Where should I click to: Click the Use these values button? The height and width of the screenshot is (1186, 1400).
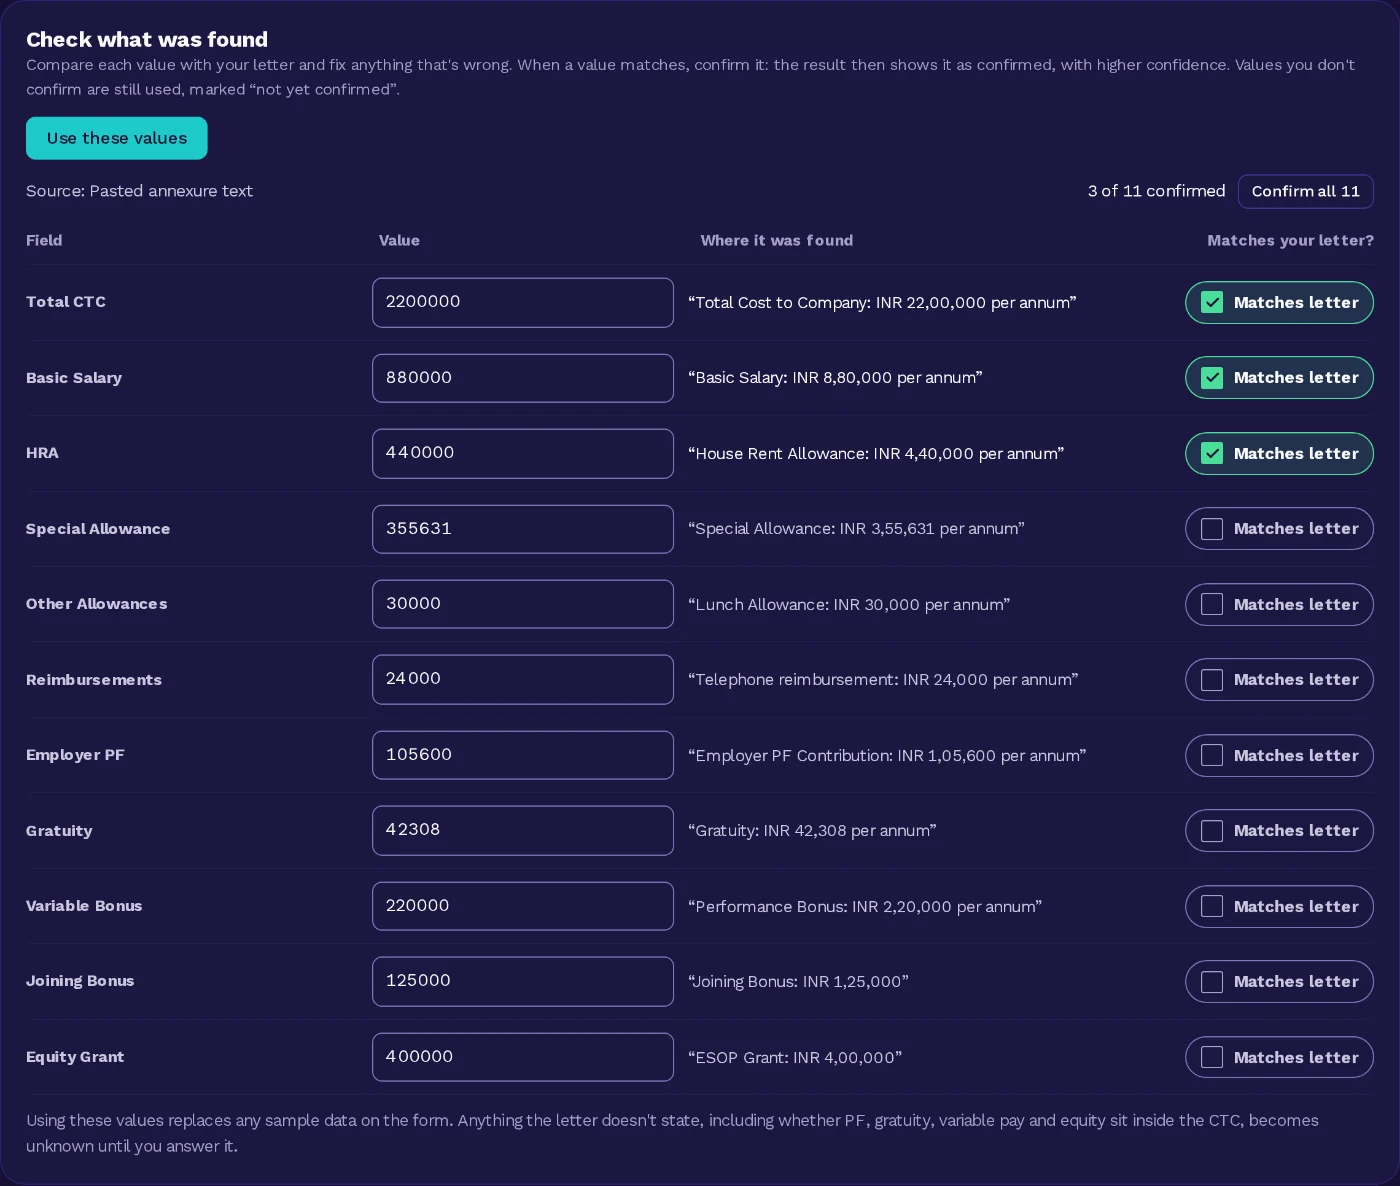[116, 138]
